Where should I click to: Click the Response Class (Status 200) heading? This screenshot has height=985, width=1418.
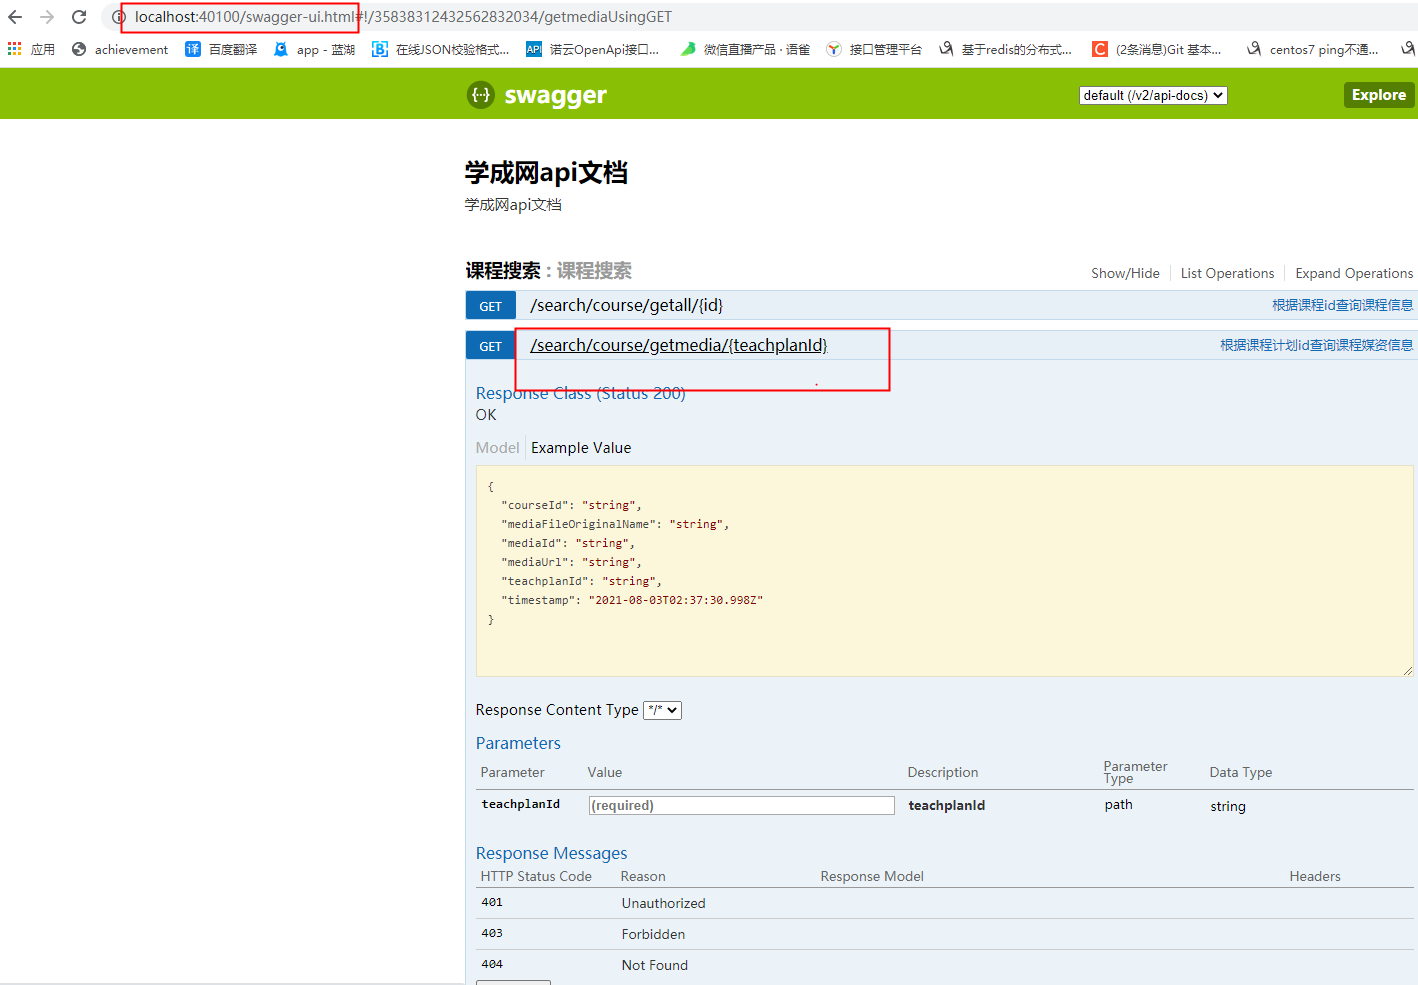point(581,393)
